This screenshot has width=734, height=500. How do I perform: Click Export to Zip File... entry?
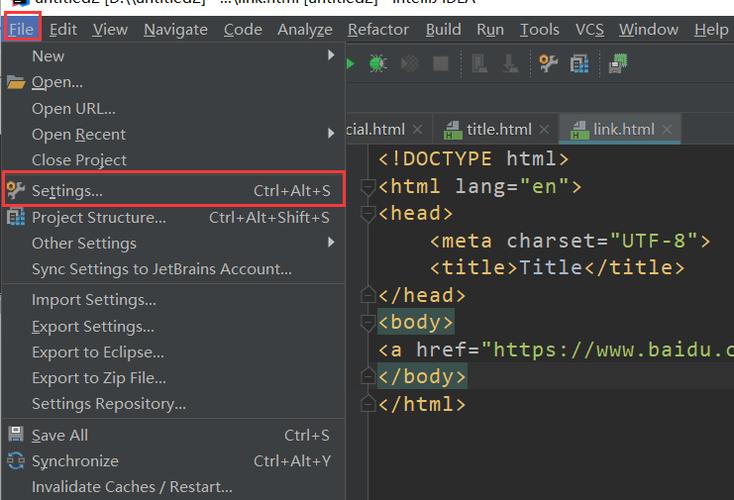point(99,378)
